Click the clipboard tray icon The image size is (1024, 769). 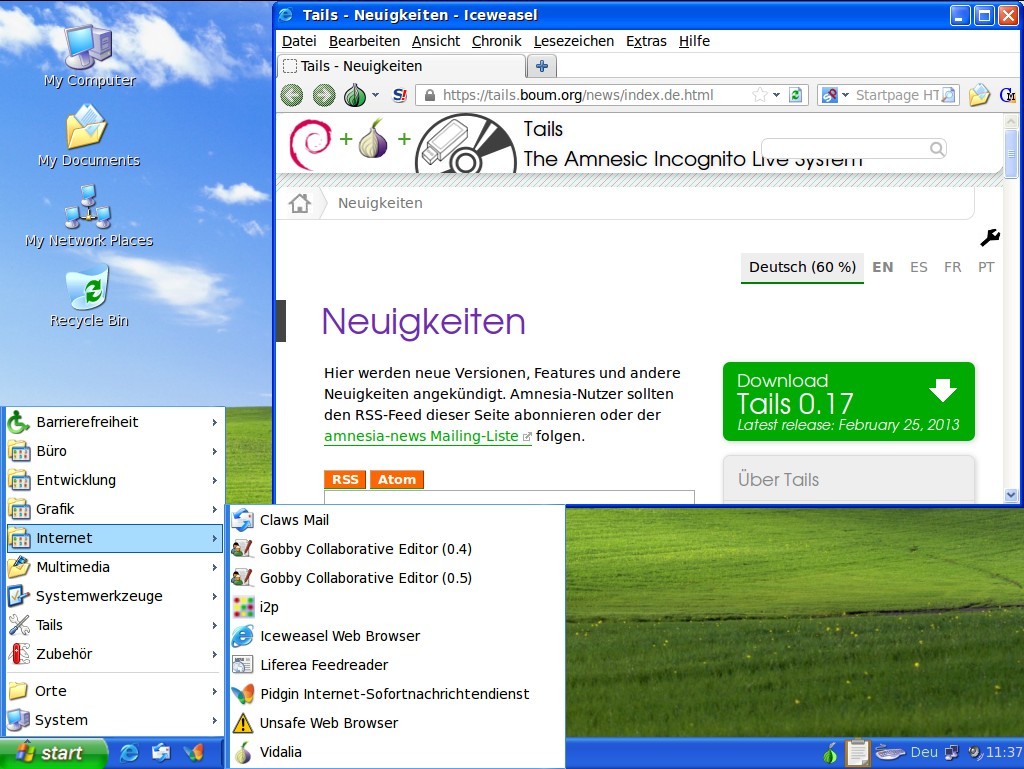pos(857,753)
